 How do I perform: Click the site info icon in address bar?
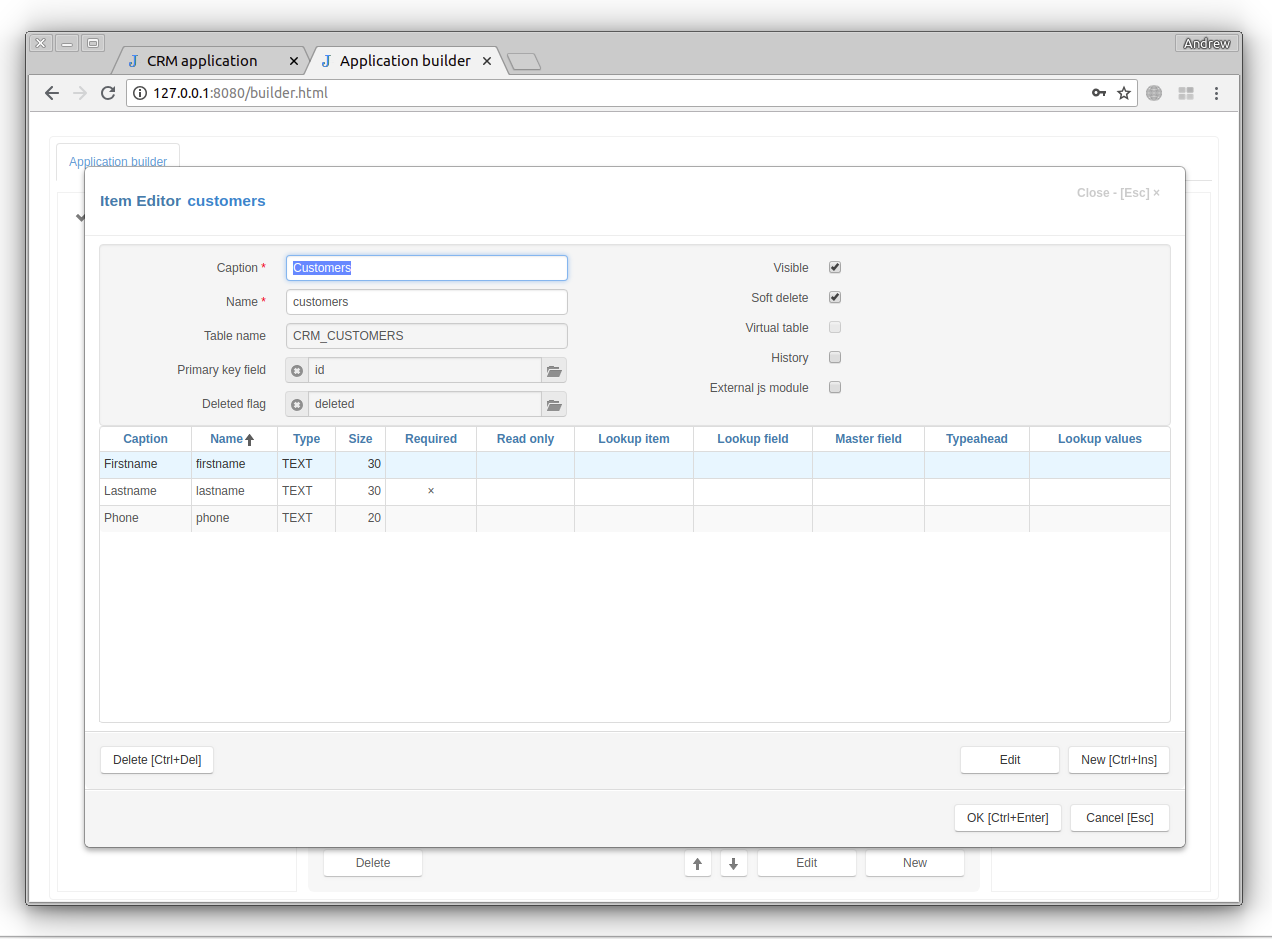[x=140, y=93]
